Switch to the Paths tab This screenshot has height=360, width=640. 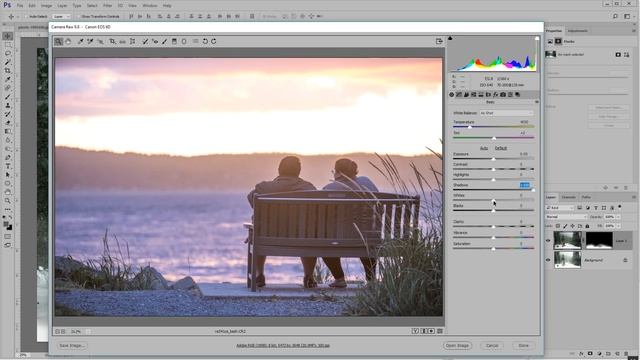pos(586,197)
